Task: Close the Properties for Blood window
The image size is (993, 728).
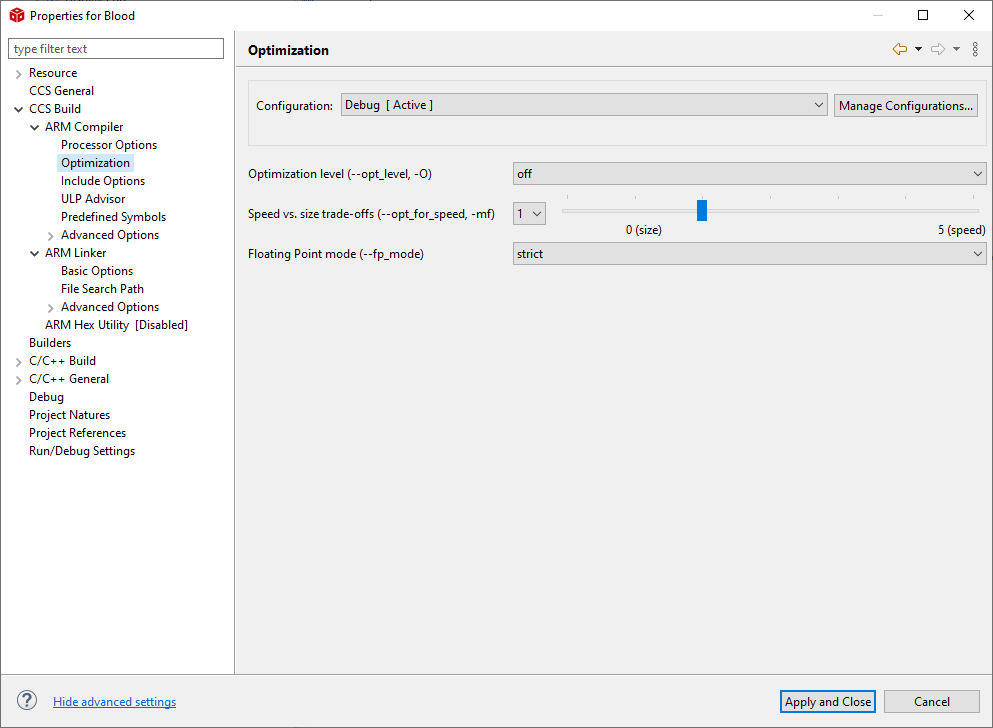Action: pyautogui.click(x=969, y=15)
